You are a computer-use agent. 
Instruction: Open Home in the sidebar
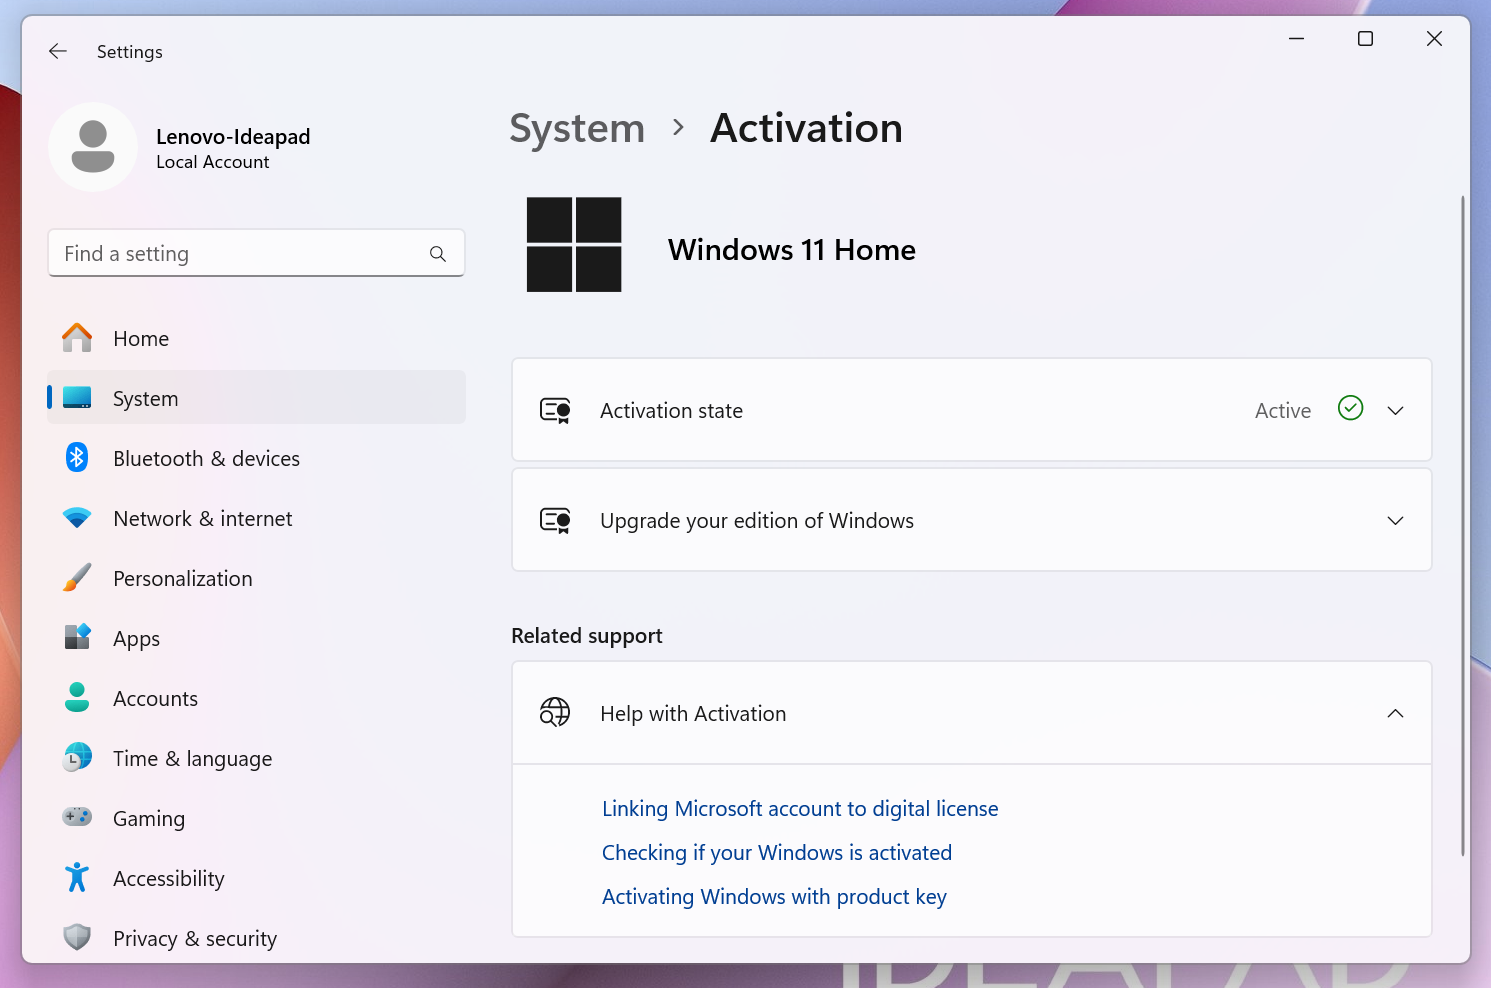[256, 338]
